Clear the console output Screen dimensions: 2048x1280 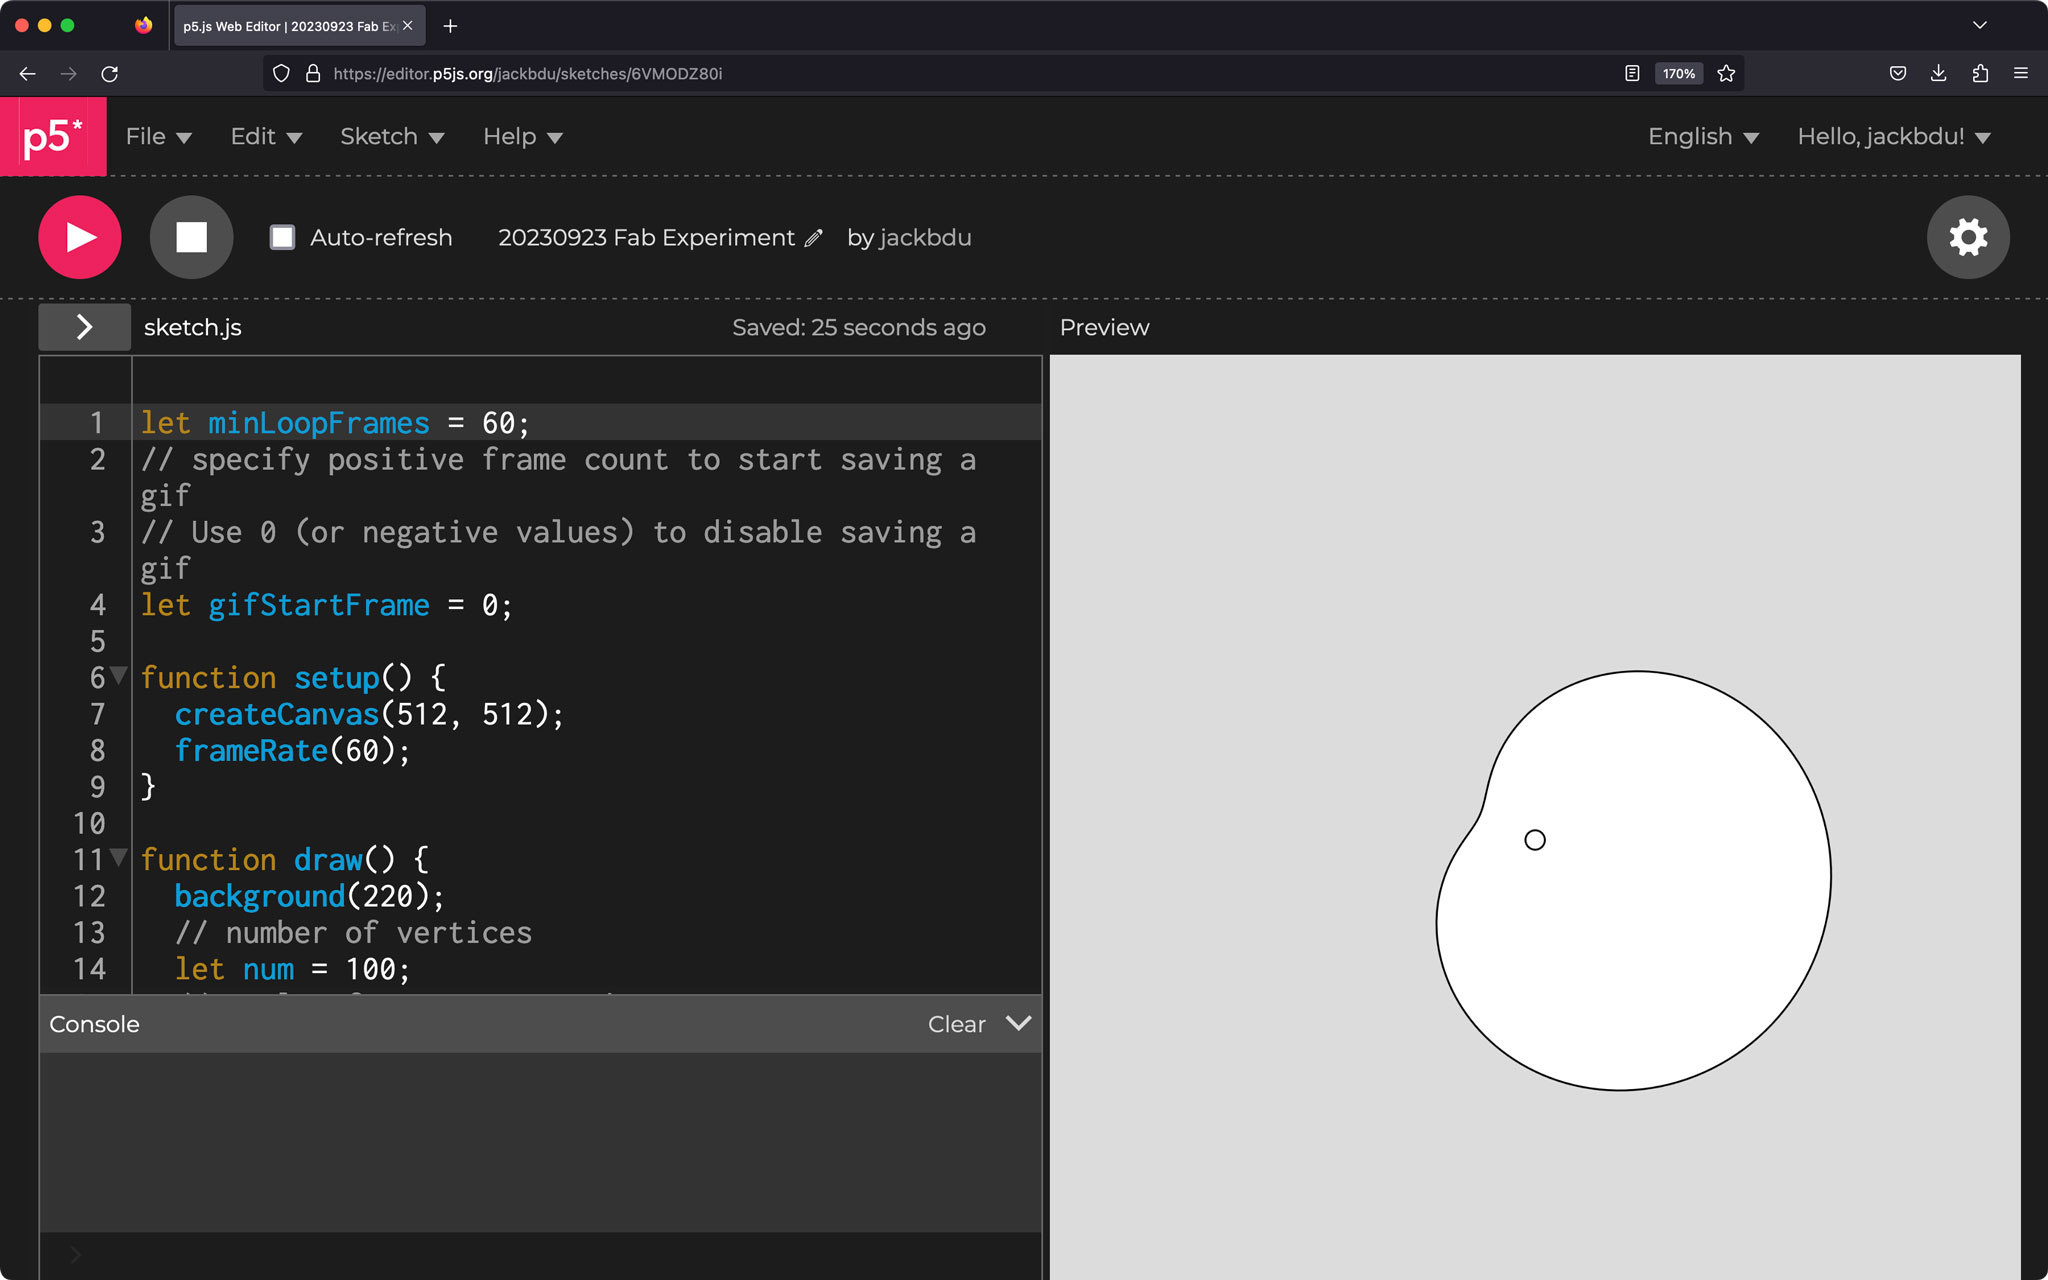[x=956, y=1024]
